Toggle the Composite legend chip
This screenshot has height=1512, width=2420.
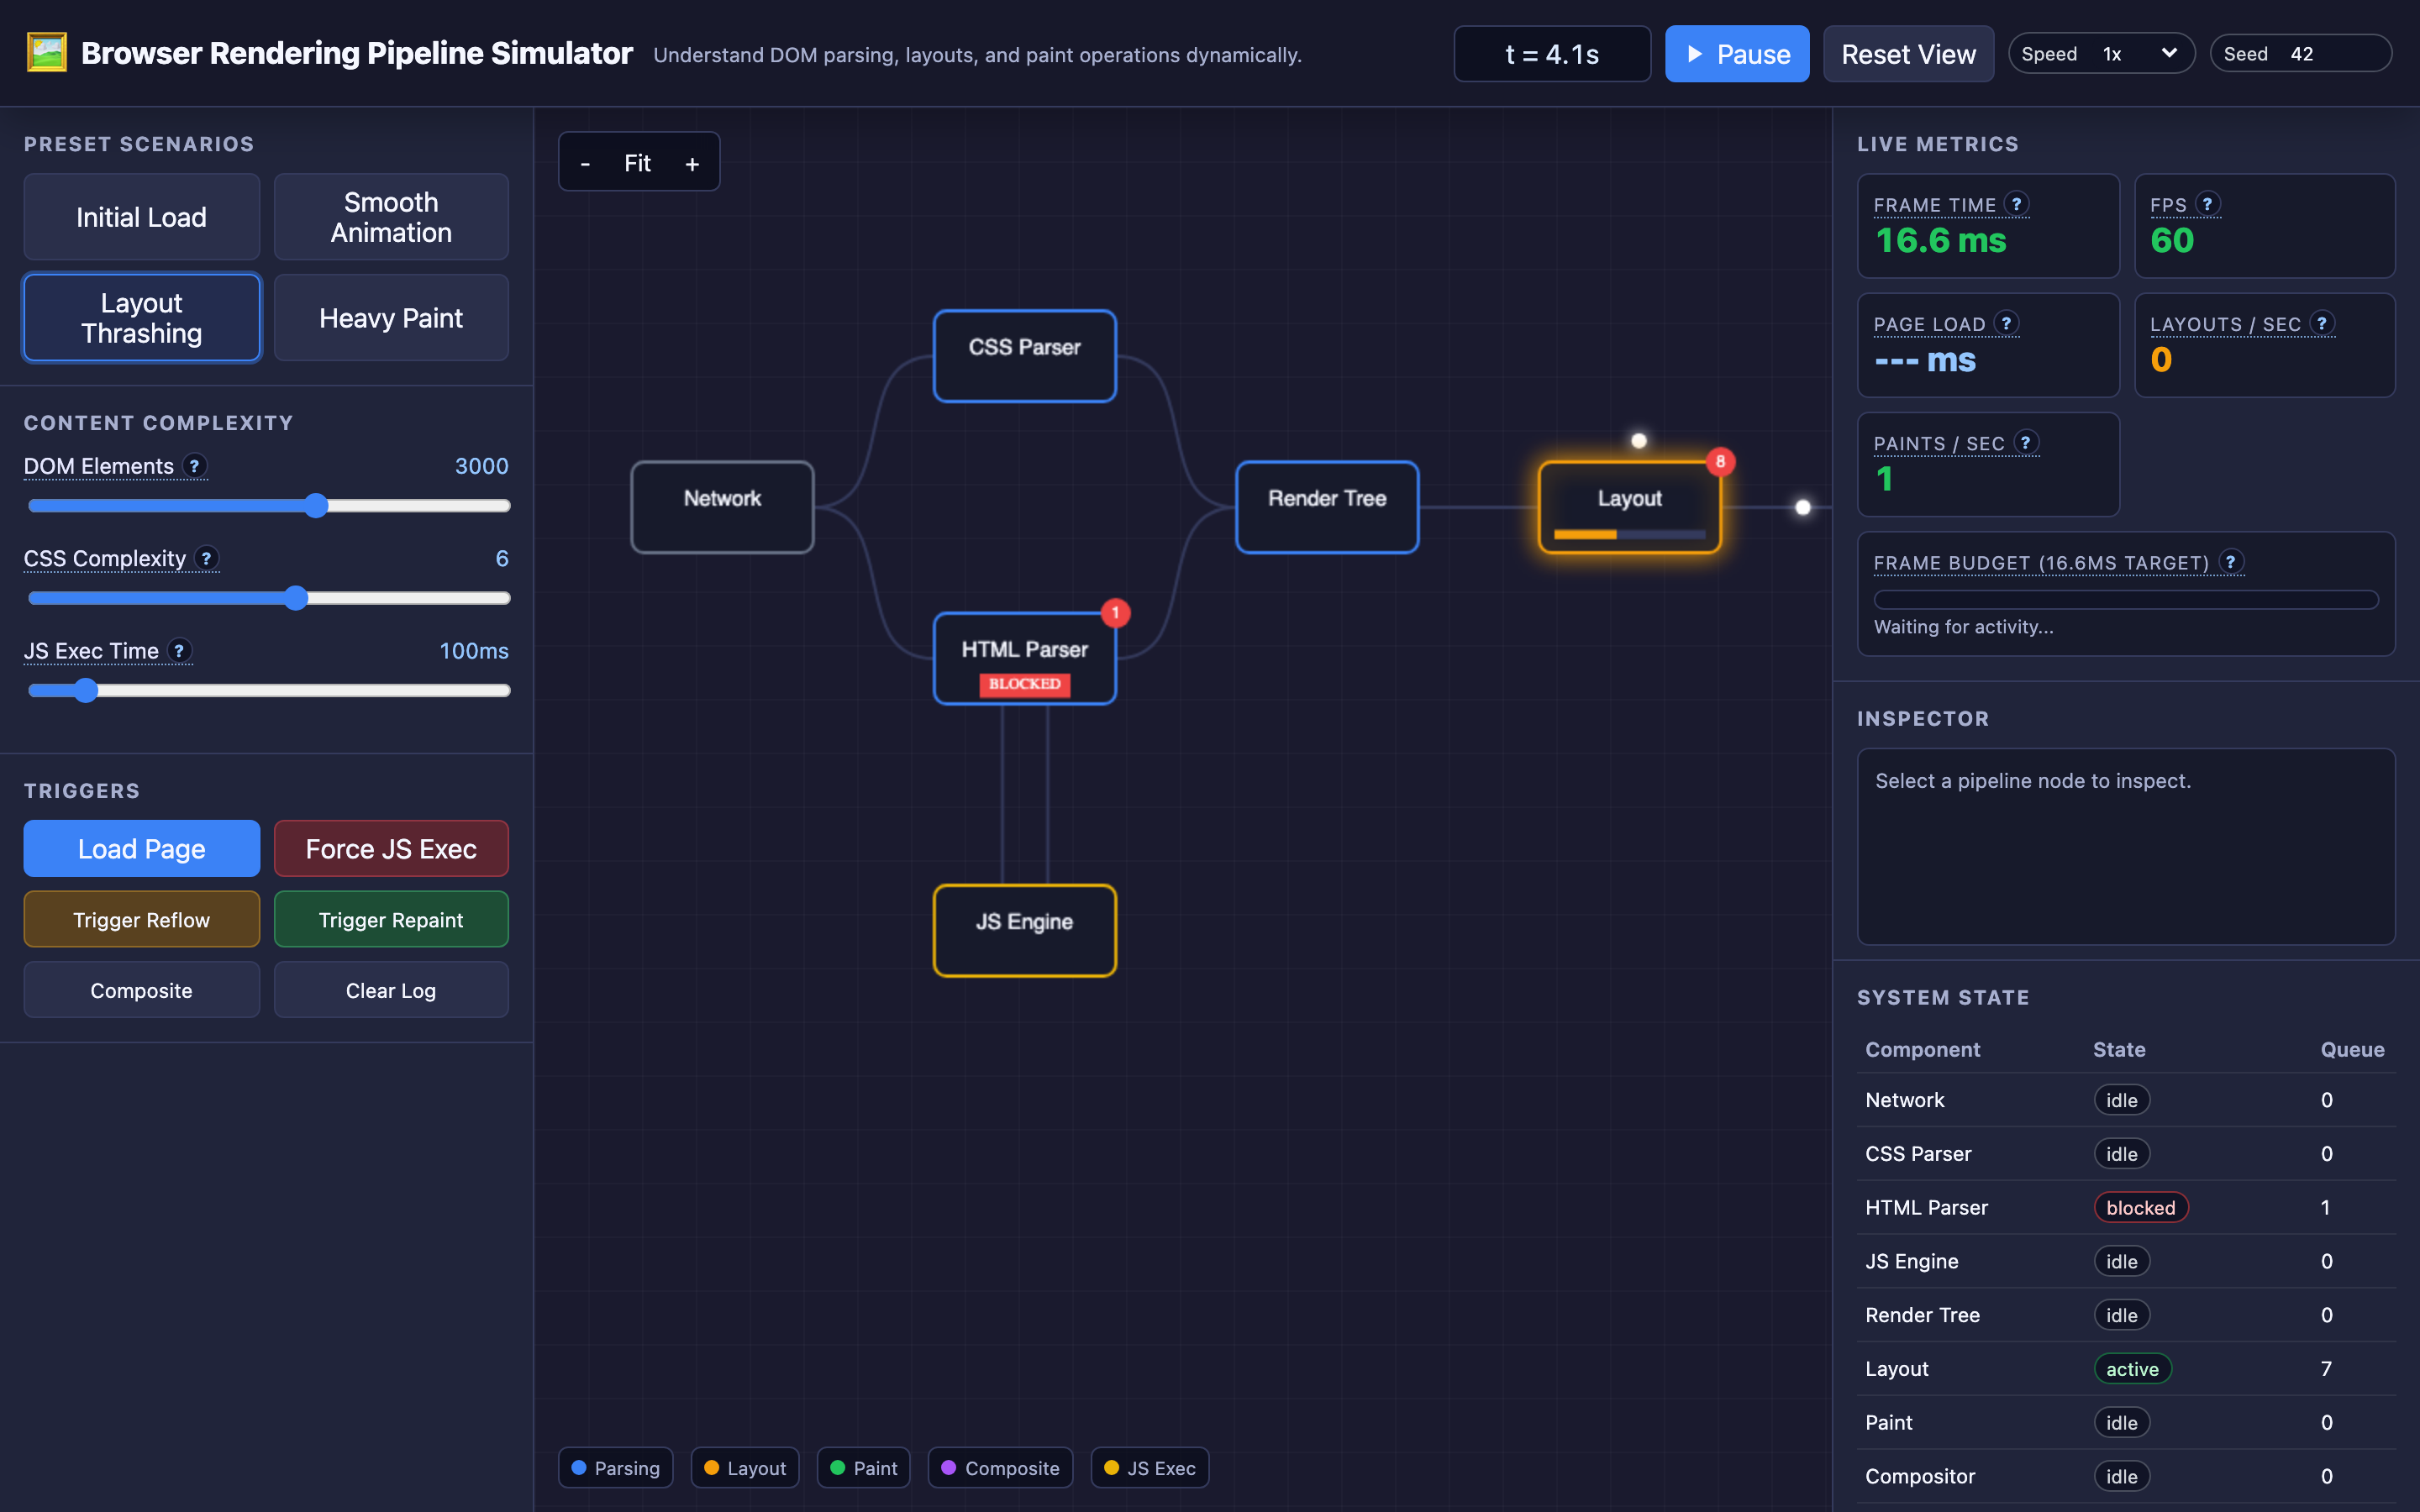(1000, 1468)
